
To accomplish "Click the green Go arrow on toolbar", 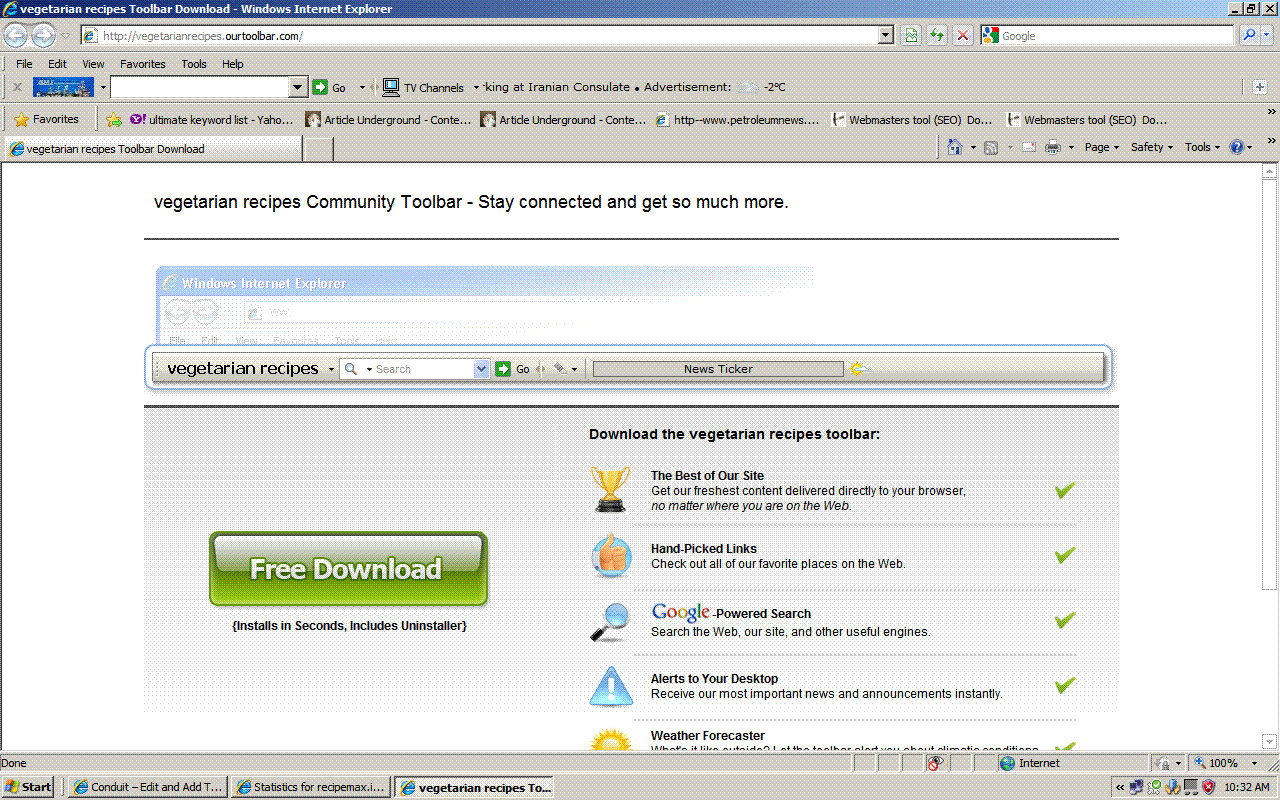I will point(320,87).
